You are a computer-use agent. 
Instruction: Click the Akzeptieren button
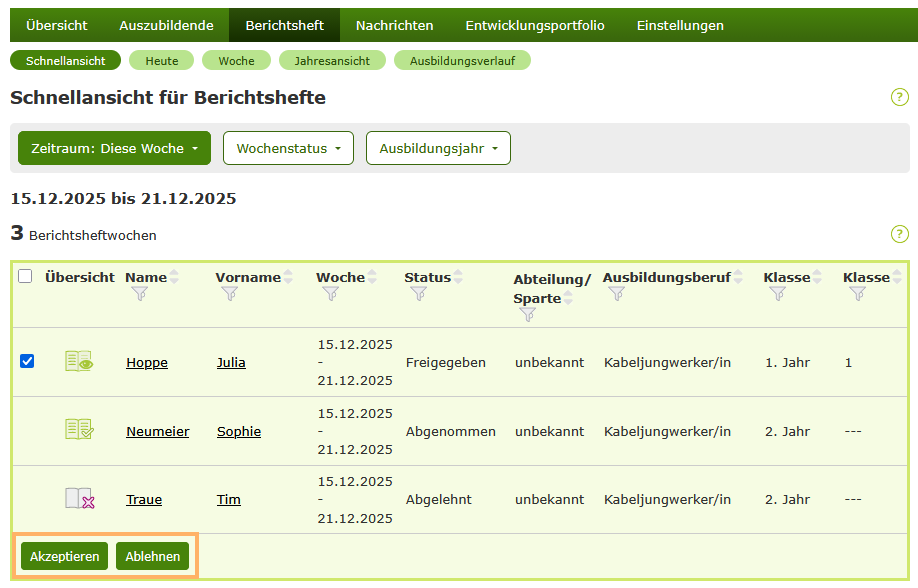(x=64, y=556)
